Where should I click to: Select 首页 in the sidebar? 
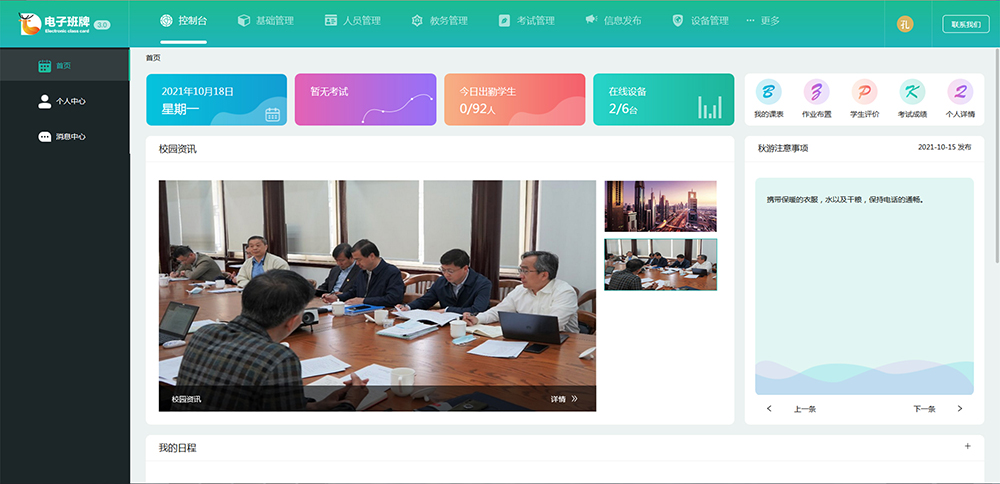(x=64, y=65)
